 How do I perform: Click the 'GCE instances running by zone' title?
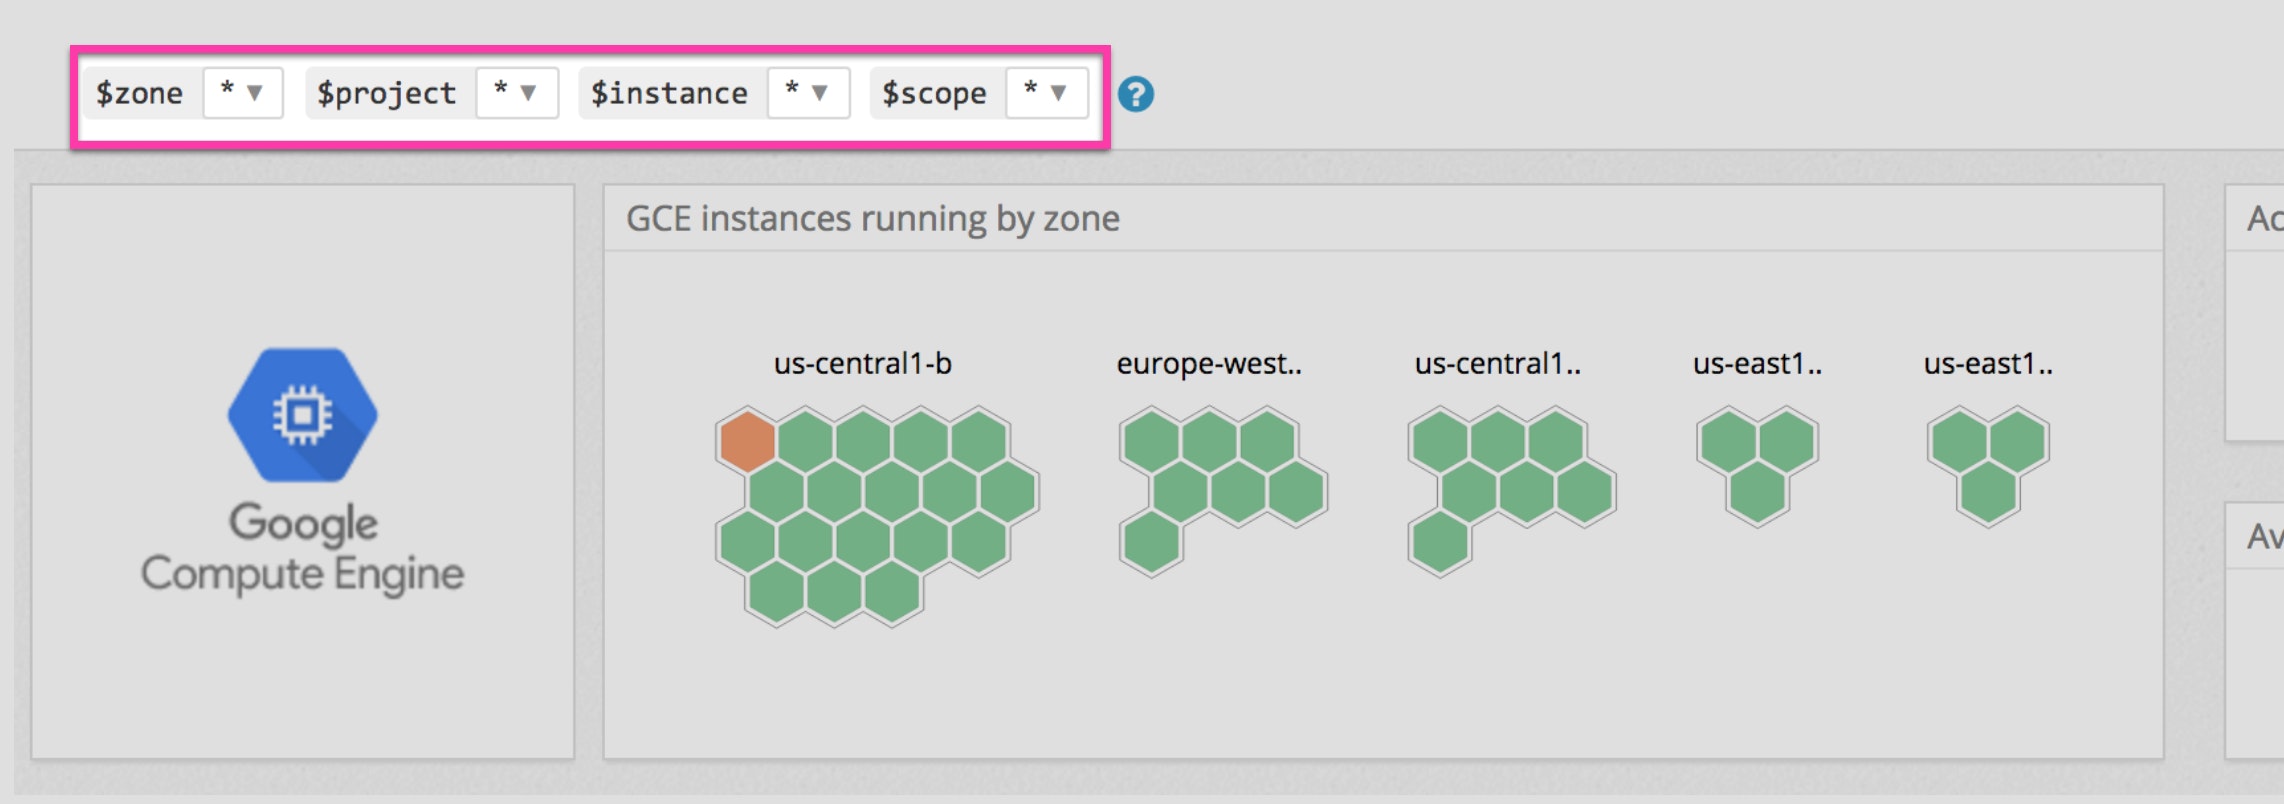[x=873, y=218]
